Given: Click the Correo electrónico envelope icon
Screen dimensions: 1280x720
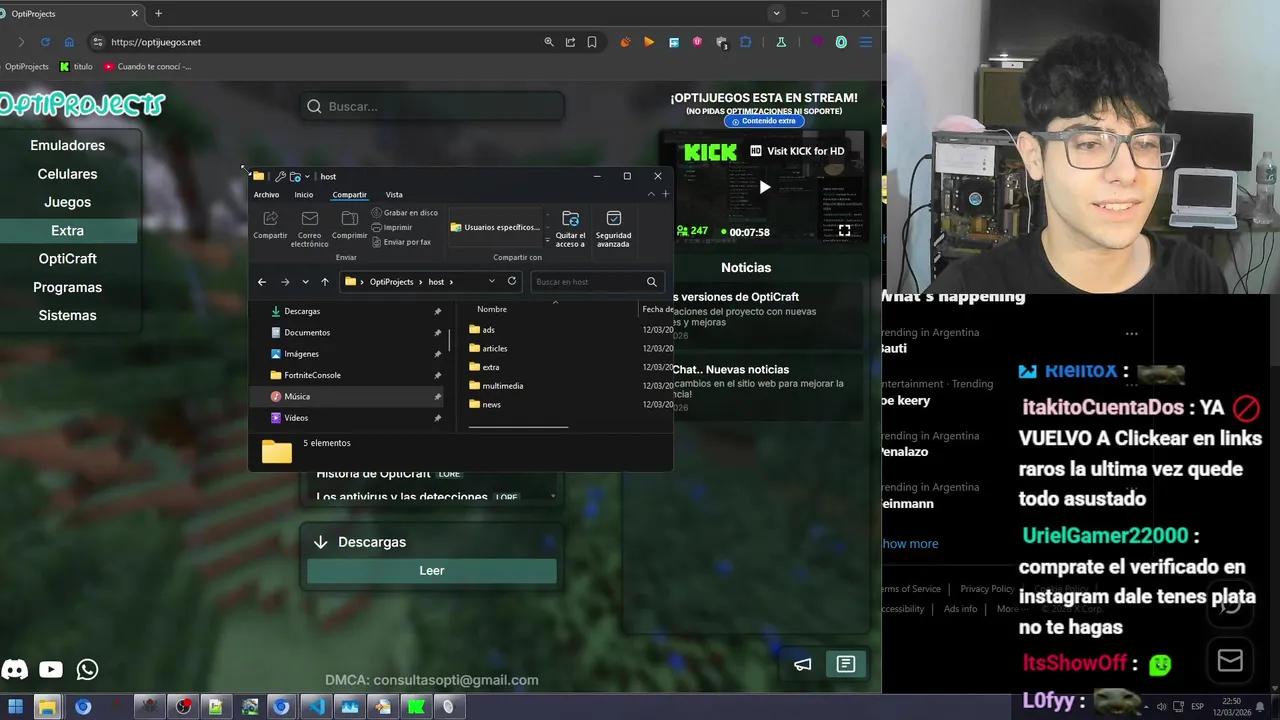Looking at the screenshot, I should coord(309,228).
